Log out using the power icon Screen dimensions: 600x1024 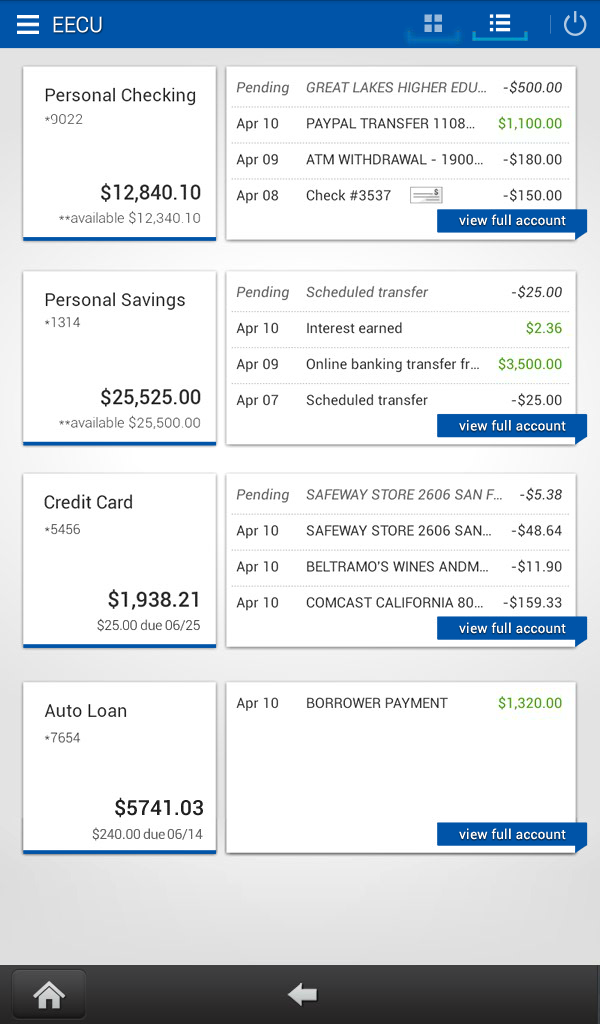pyautogui.click(x=575, y=23)
